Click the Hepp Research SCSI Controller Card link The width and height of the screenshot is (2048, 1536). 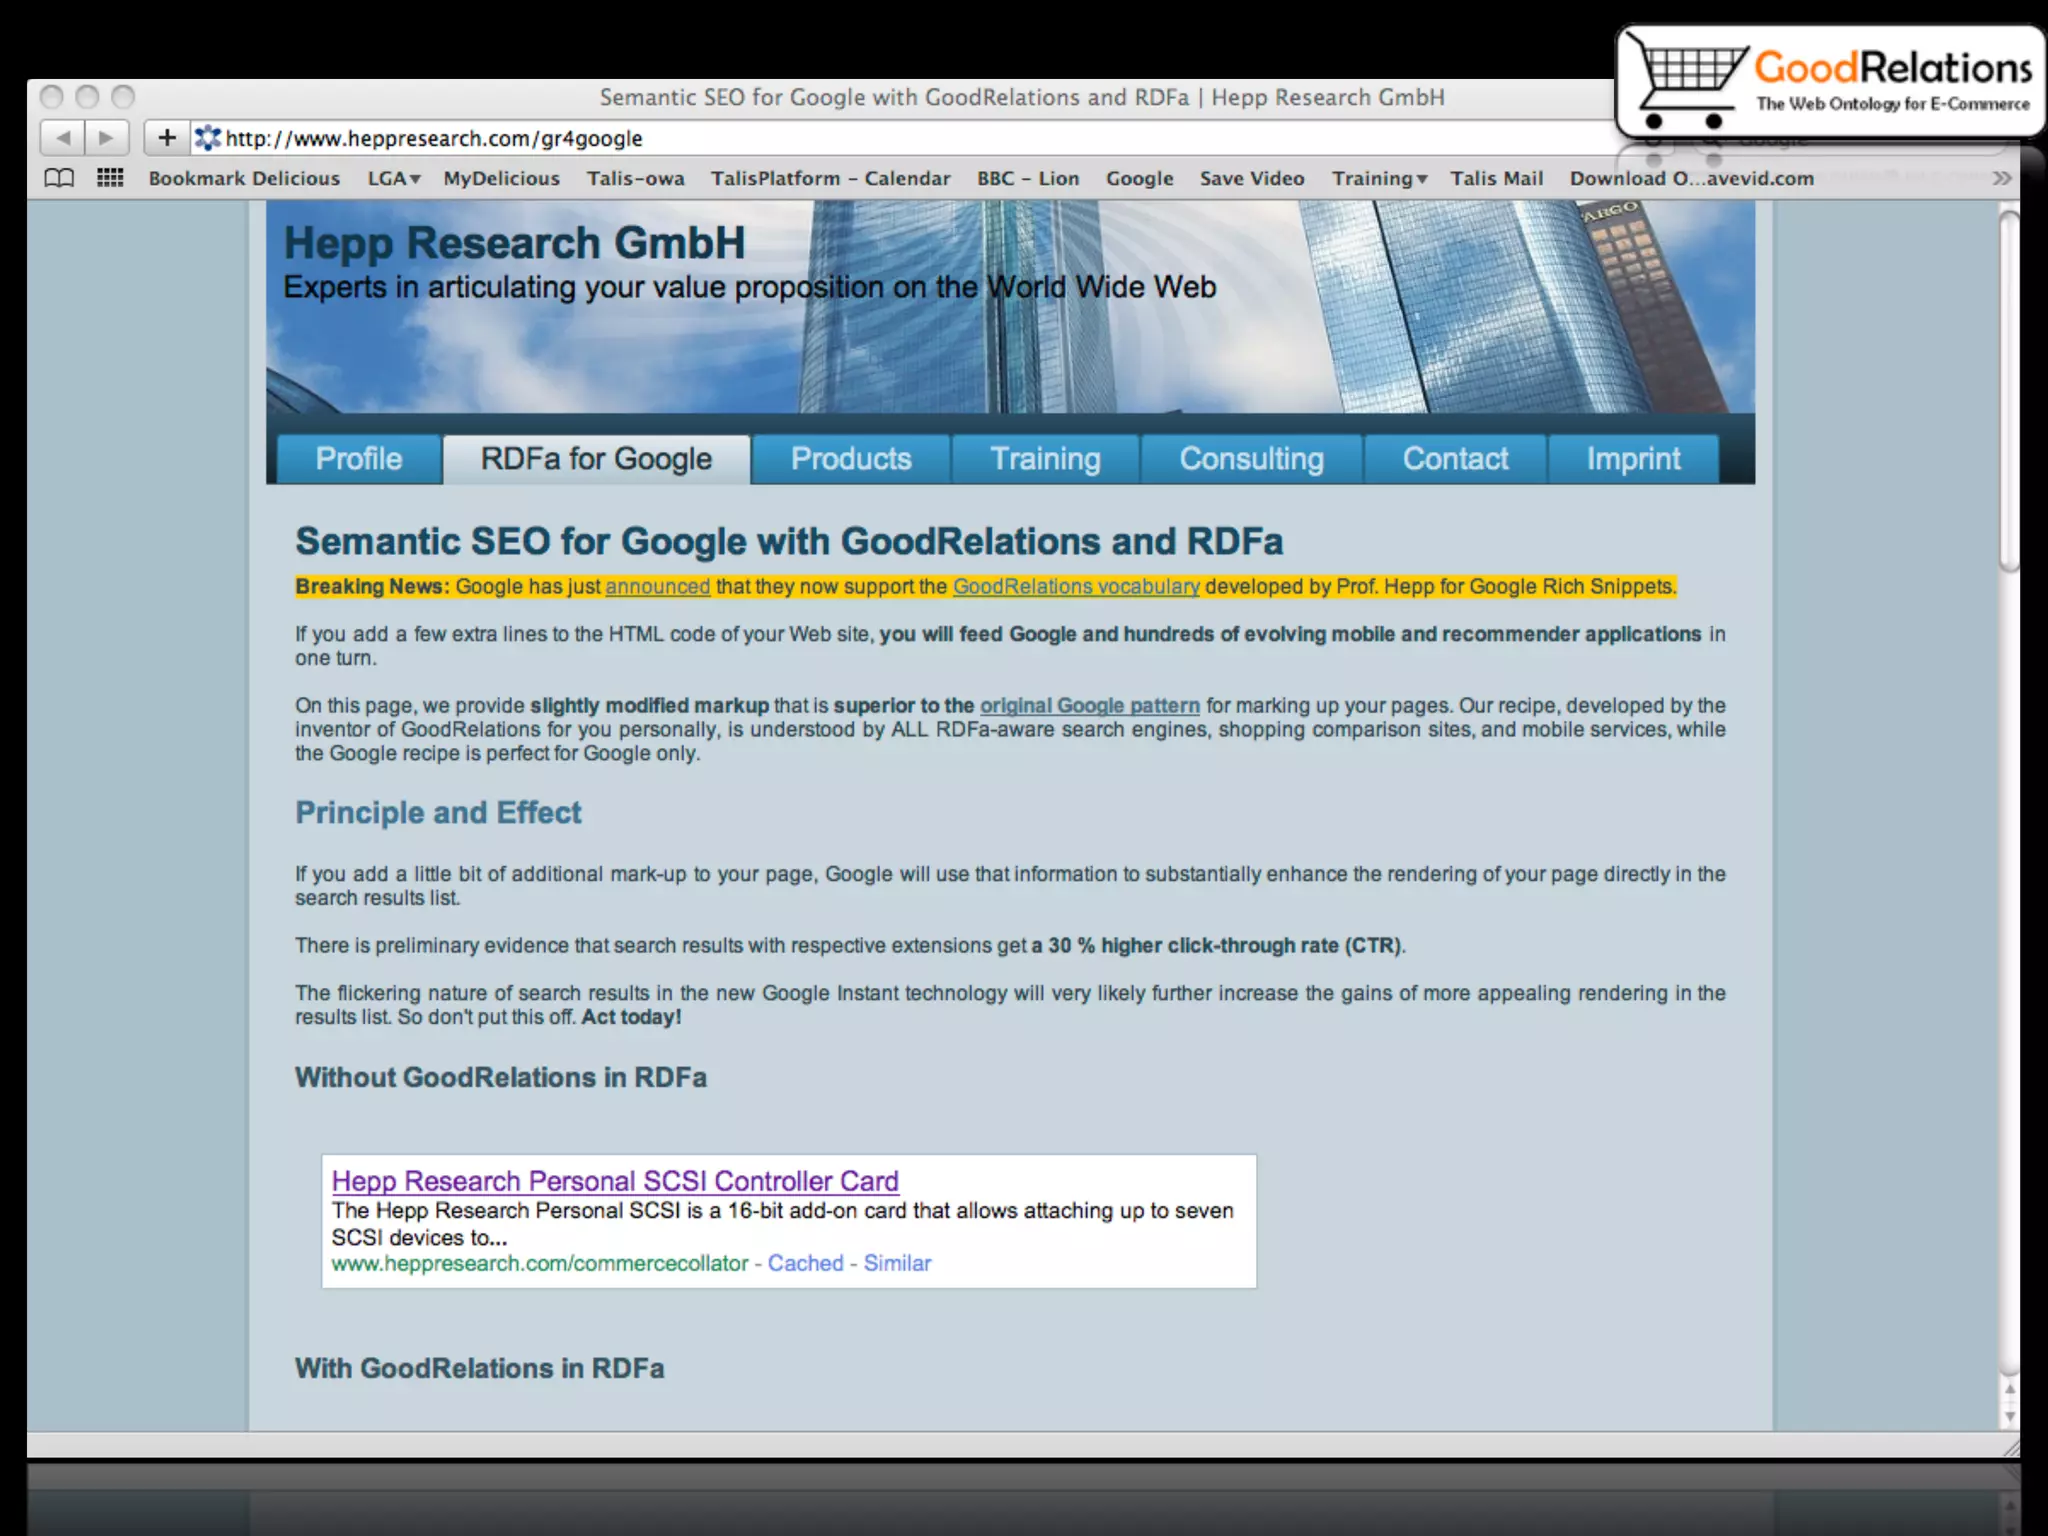coord(615,1181)
